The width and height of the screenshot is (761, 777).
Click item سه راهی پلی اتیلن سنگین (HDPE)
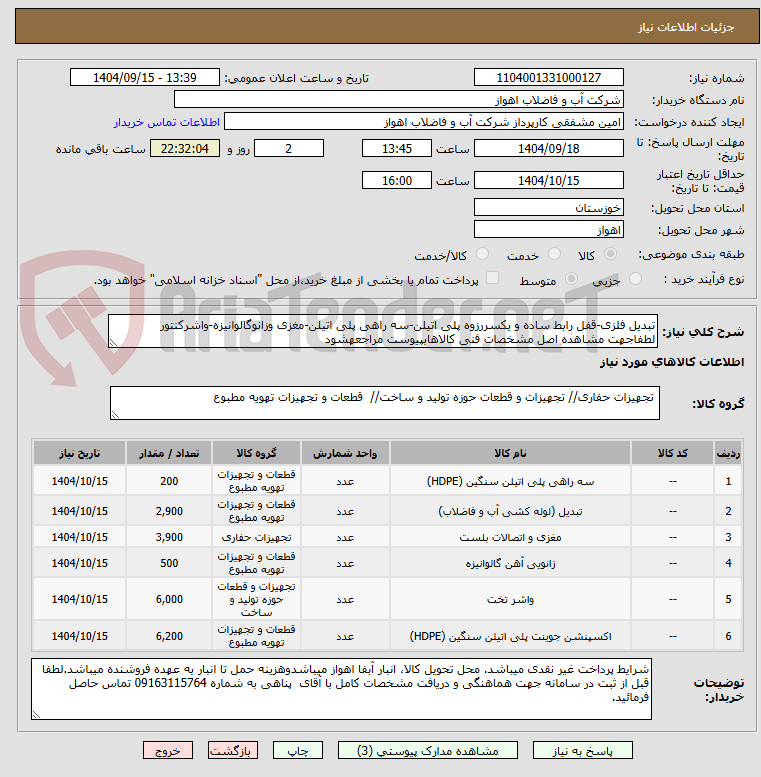coord(510,481)
